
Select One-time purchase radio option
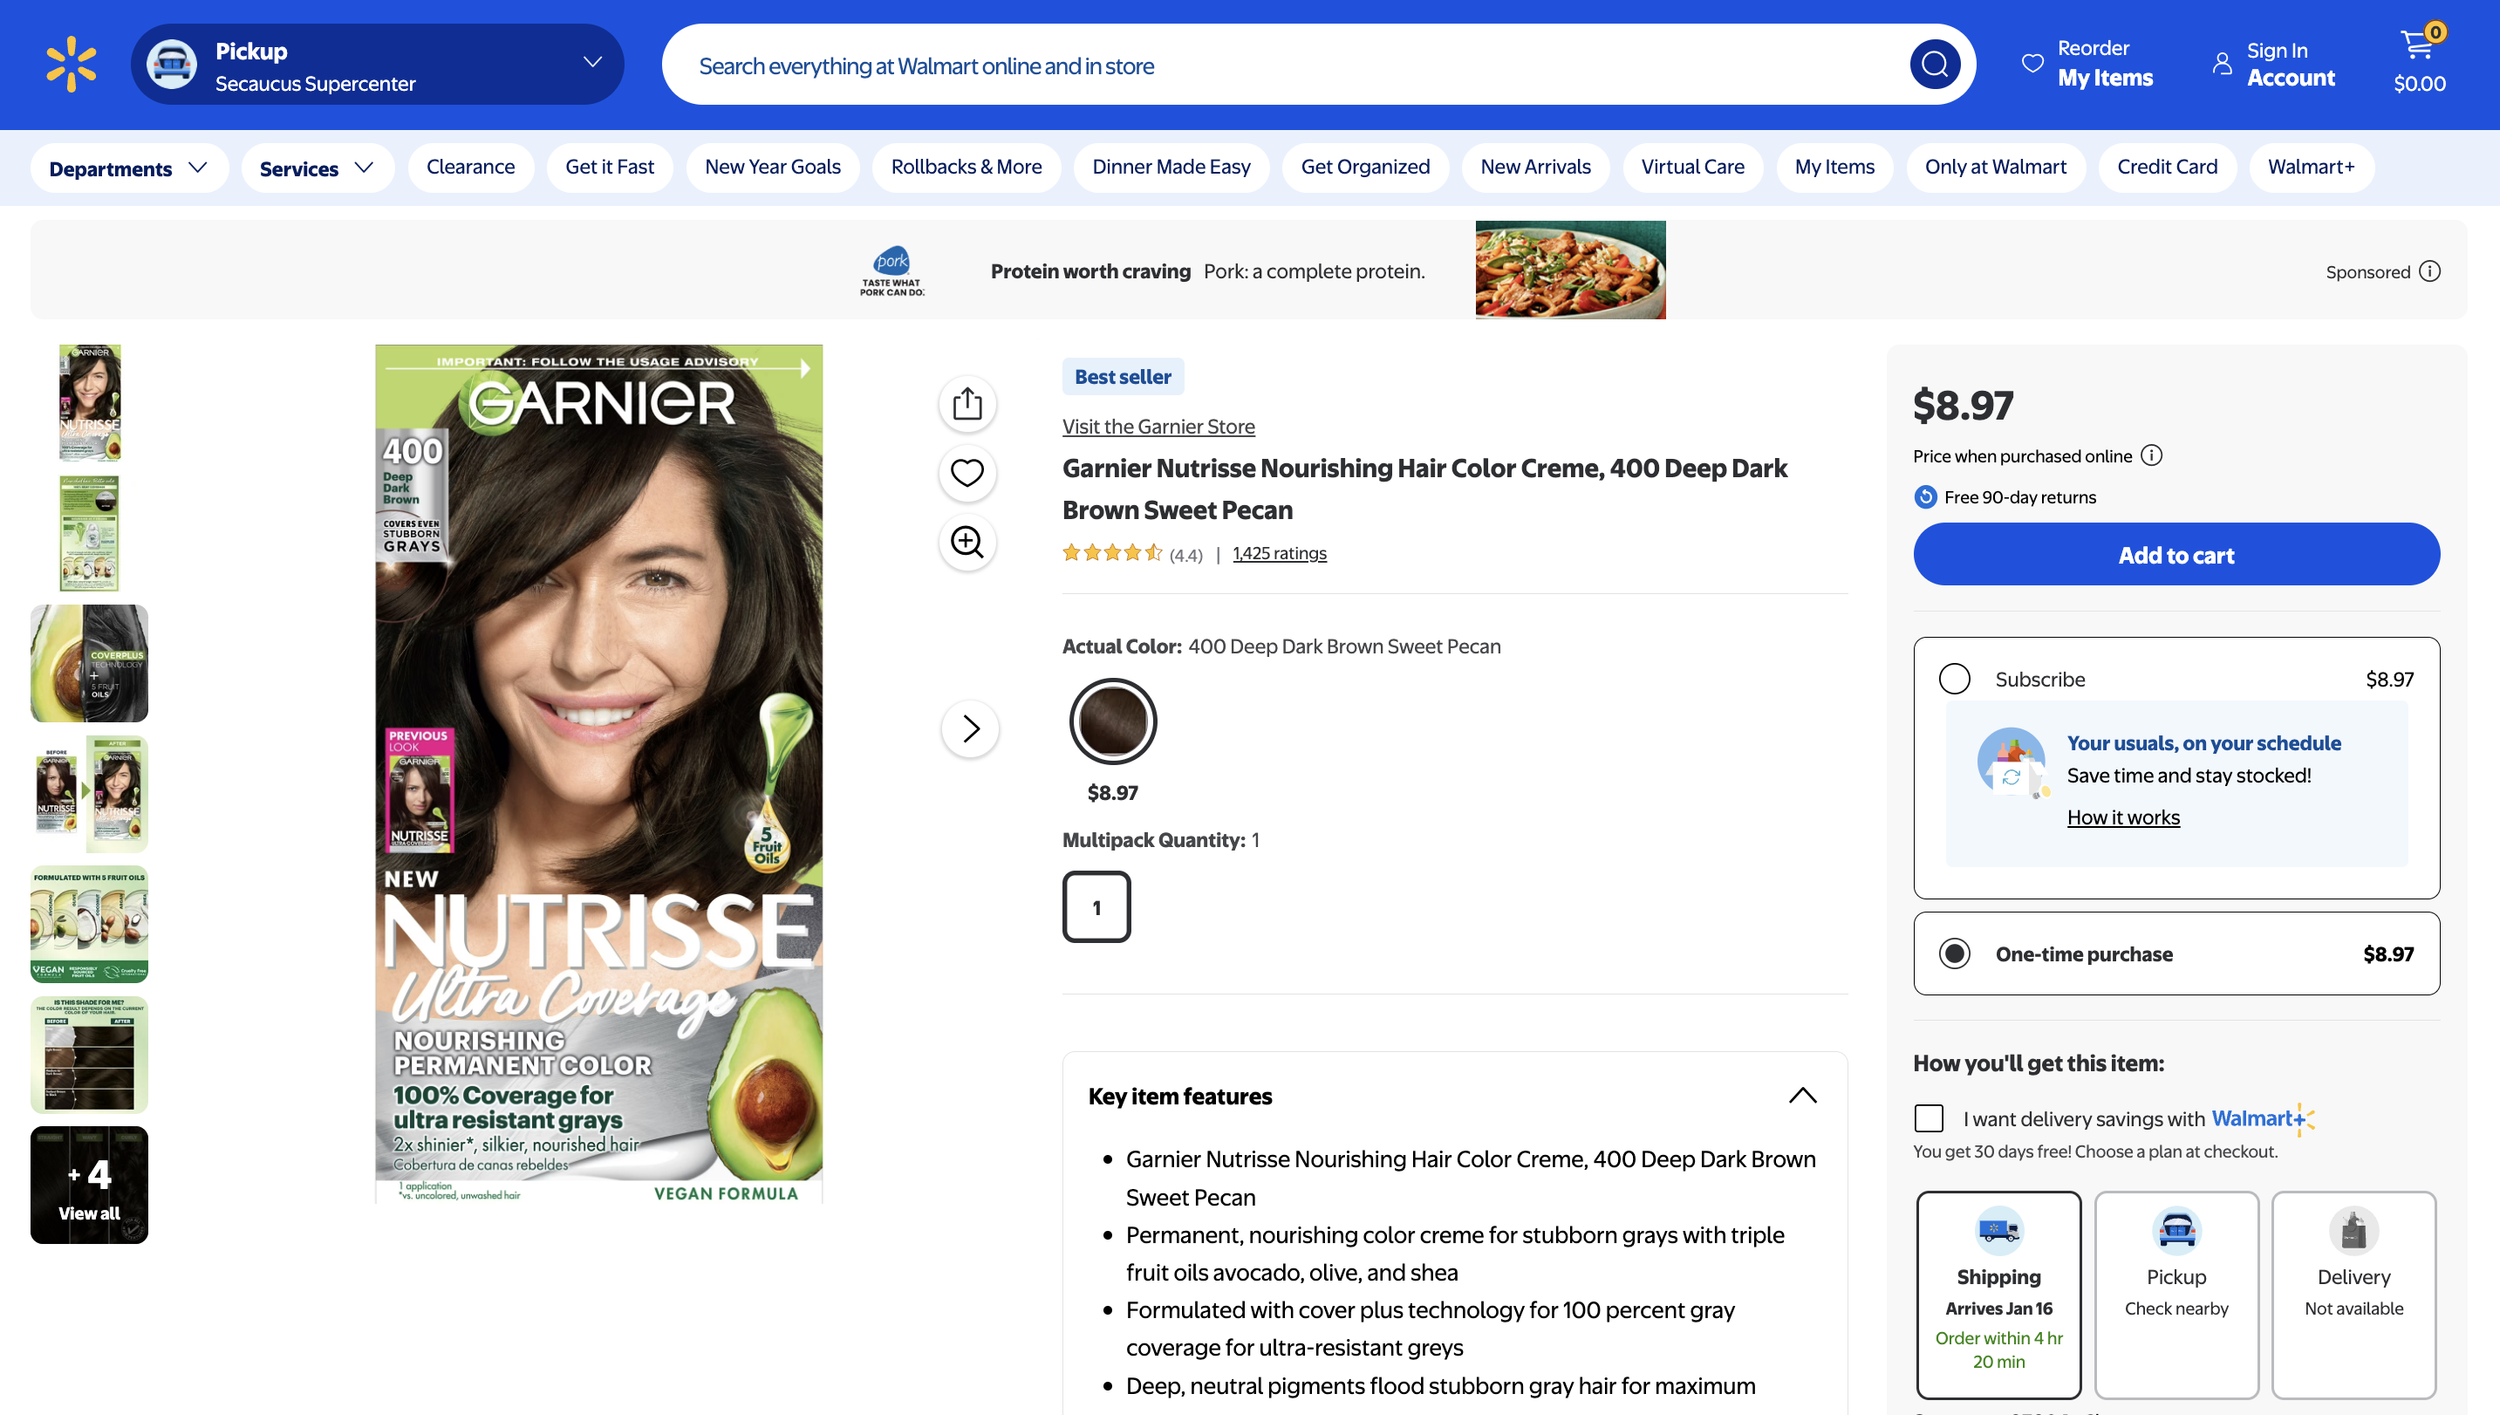[1954, 953]
